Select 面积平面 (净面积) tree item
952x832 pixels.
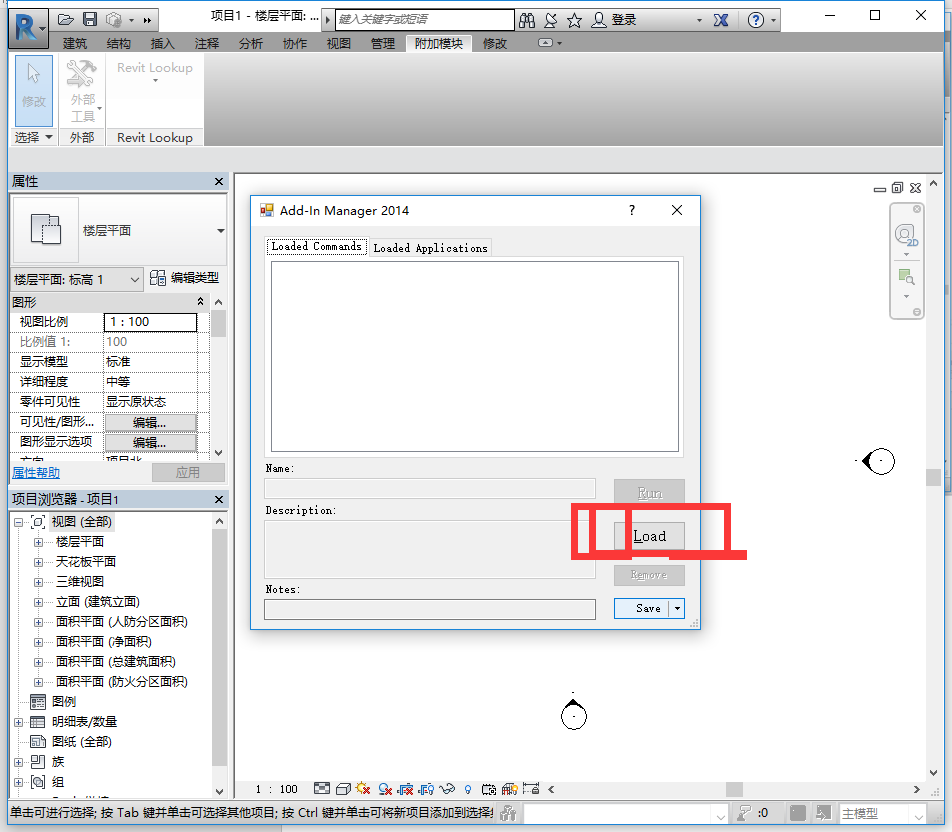(104, 642)
